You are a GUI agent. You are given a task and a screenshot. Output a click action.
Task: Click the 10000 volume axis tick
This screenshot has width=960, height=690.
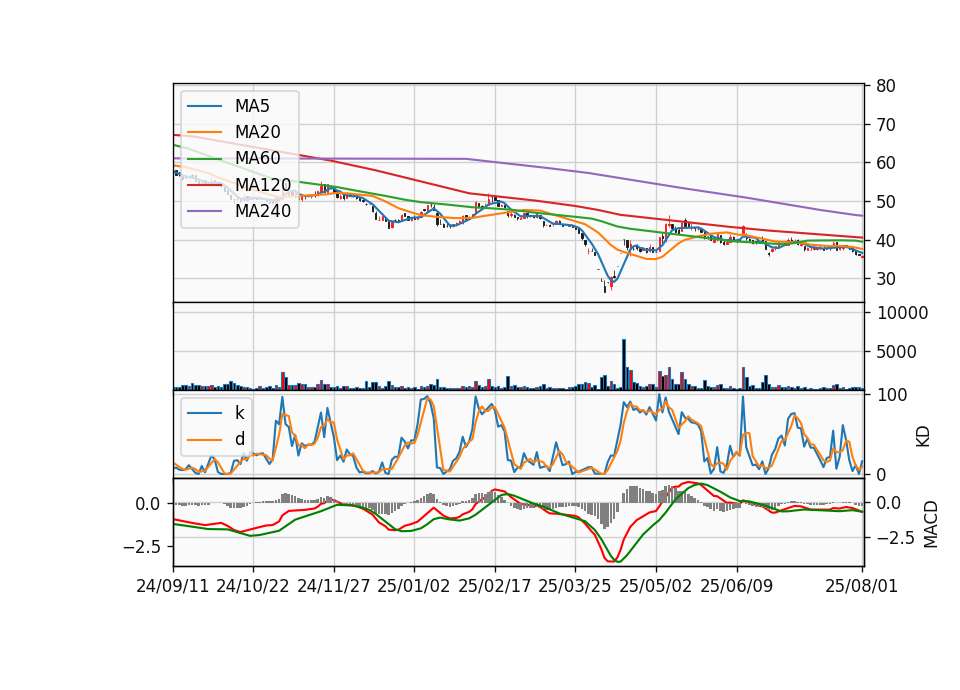click(x=902, y=313)
